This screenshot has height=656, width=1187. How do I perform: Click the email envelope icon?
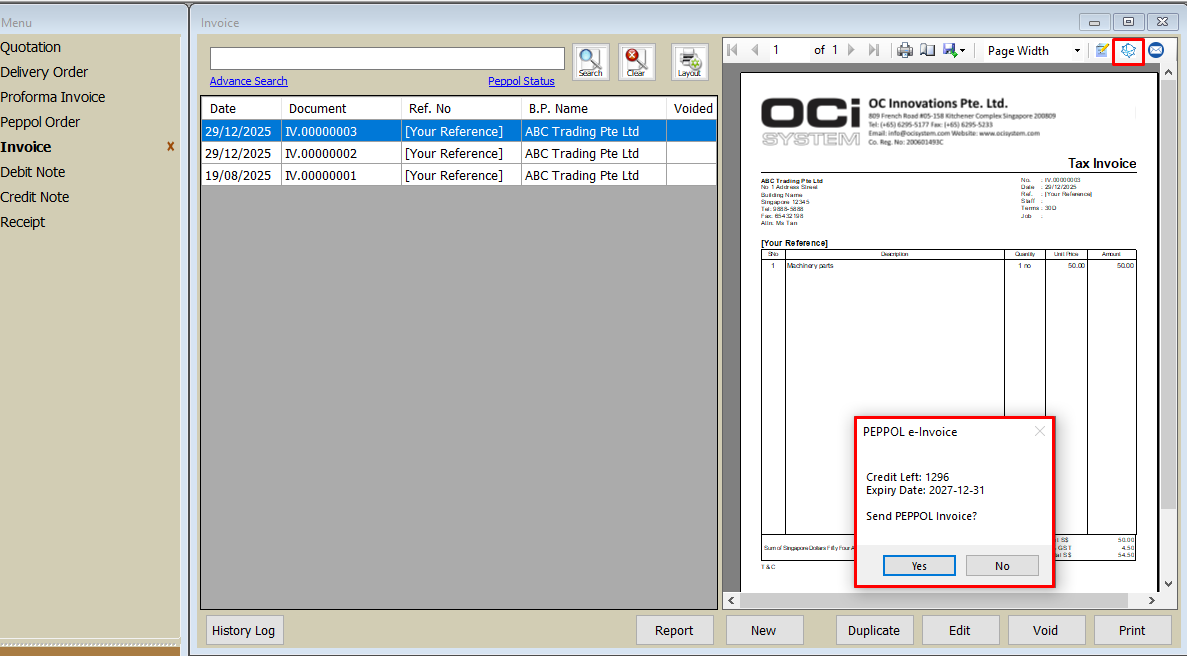tap(1155, 50)
